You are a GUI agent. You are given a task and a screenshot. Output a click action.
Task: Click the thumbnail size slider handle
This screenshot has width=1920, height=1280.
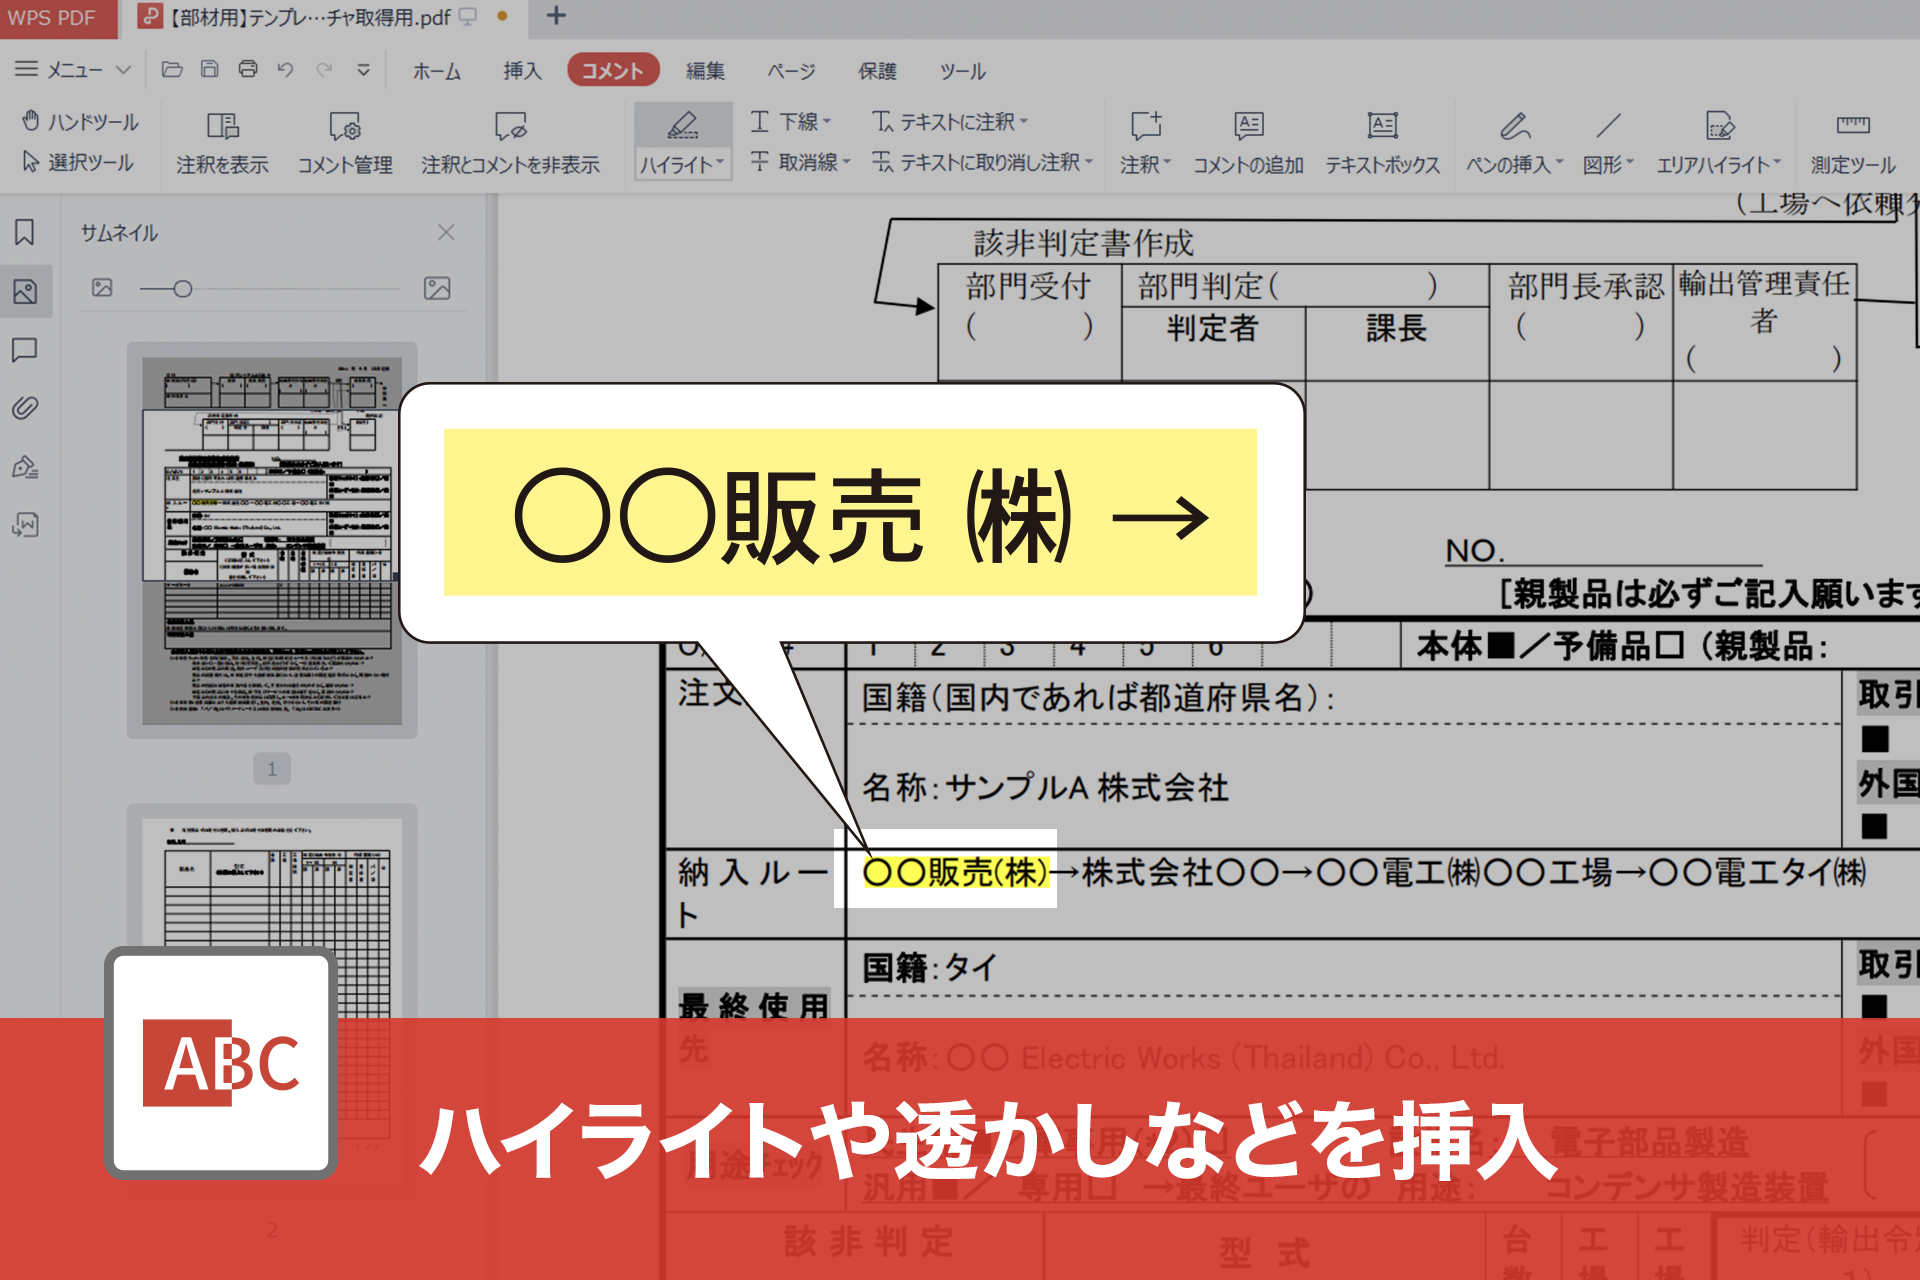click(x=184, y=288)
